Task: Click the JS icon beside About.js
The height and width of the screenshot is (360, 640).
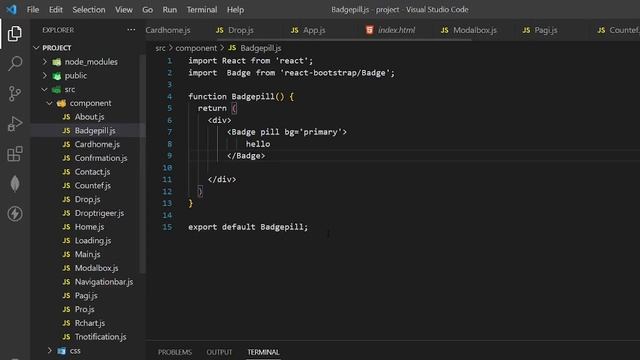Action: coord(66,117)
